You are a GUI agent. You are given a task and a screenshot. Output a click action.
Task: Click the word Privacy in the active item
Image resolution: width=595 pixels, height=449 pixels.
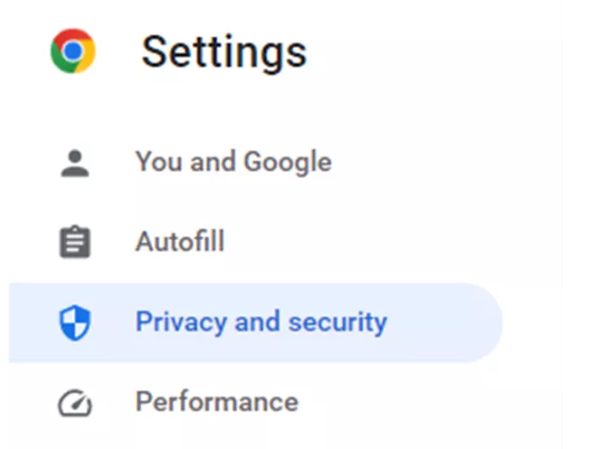point(181,323)
